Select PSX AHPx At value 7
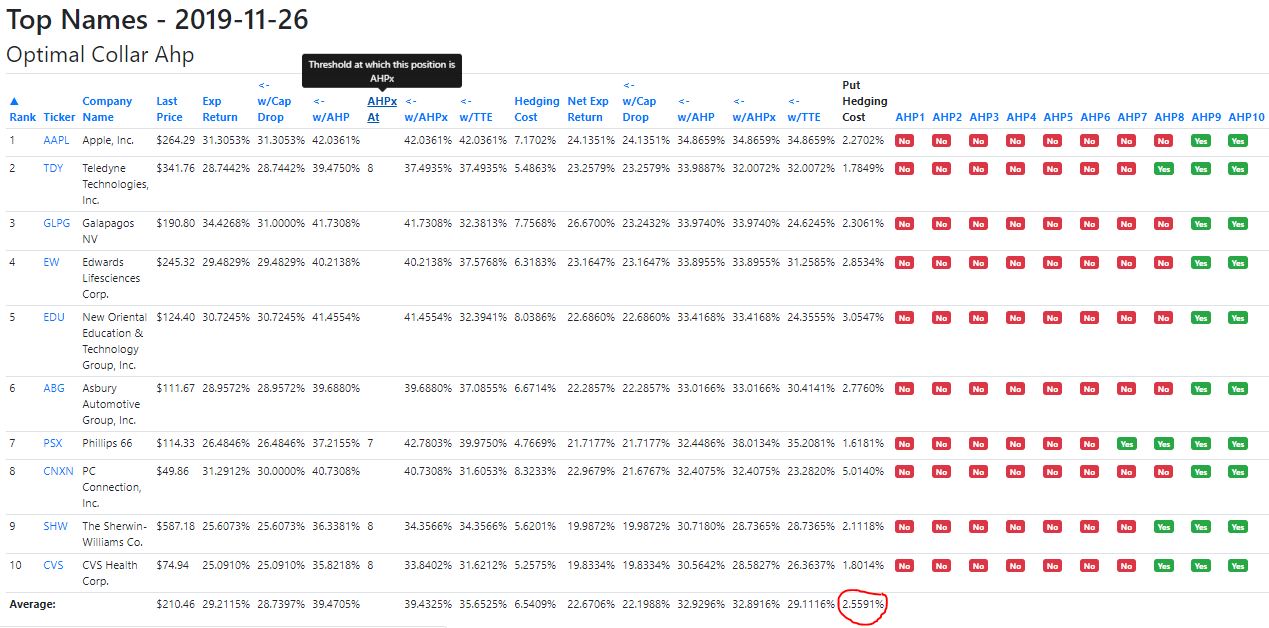1269x628 pixels. coord(370,443)
